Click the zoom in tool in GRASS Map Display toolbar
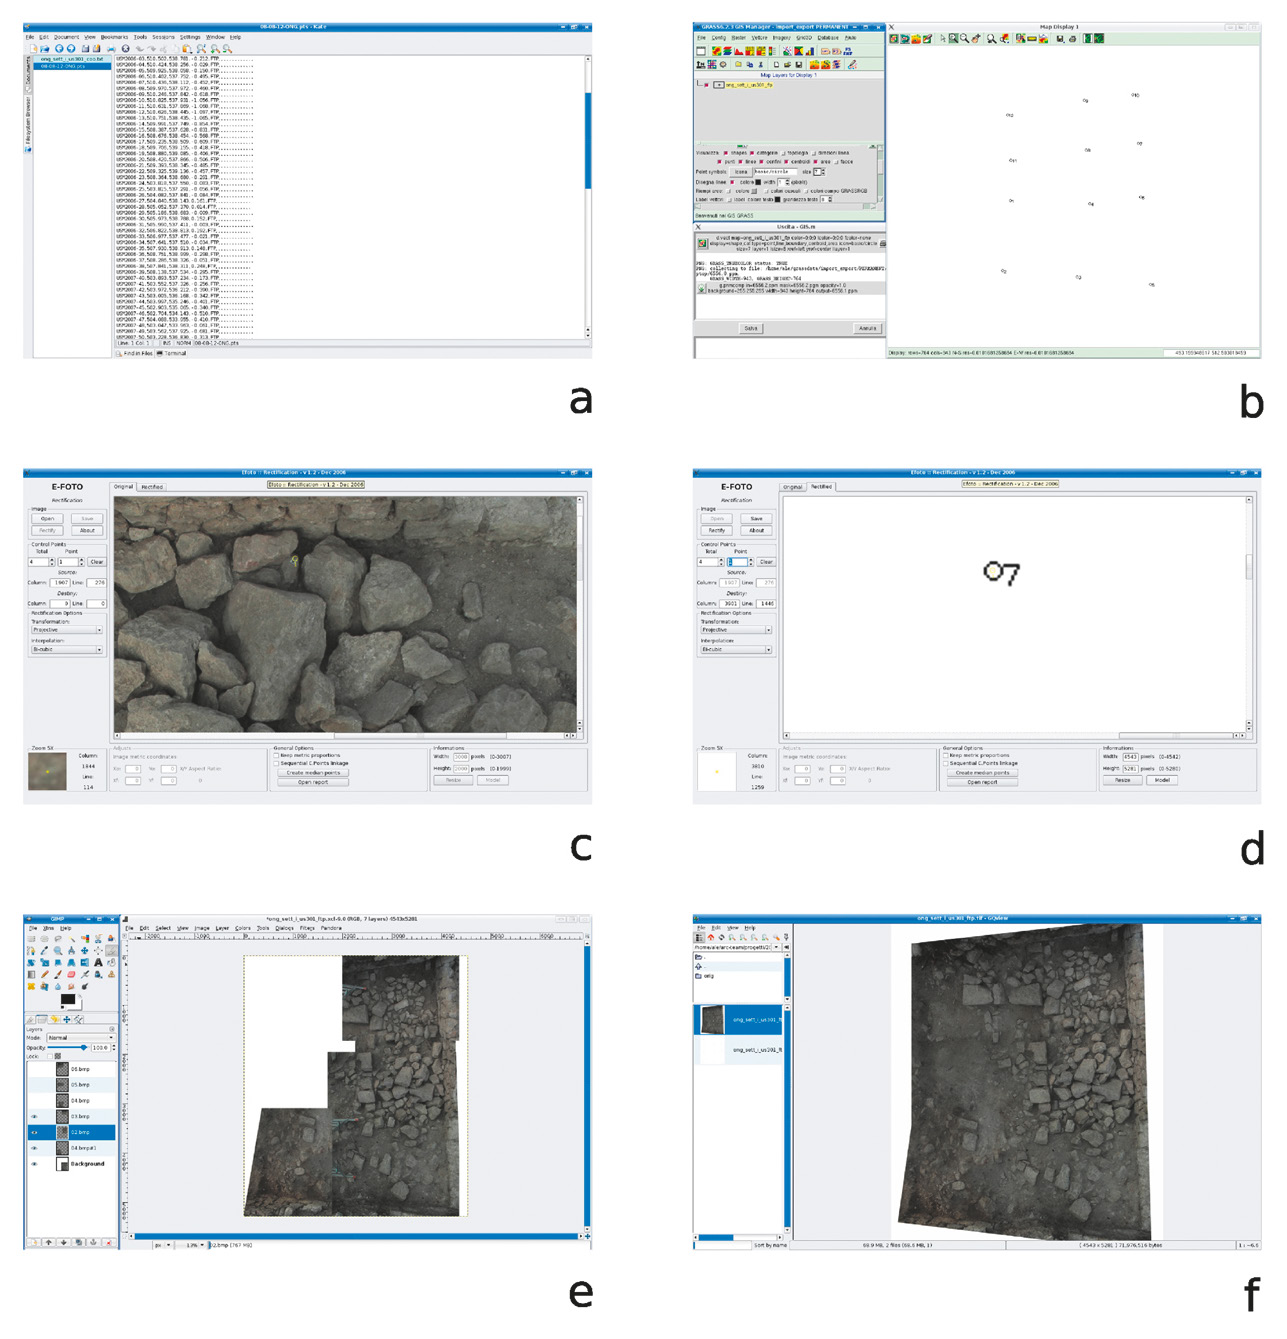Screen dimensions: 1287x1339 click(x=954, y=38)
